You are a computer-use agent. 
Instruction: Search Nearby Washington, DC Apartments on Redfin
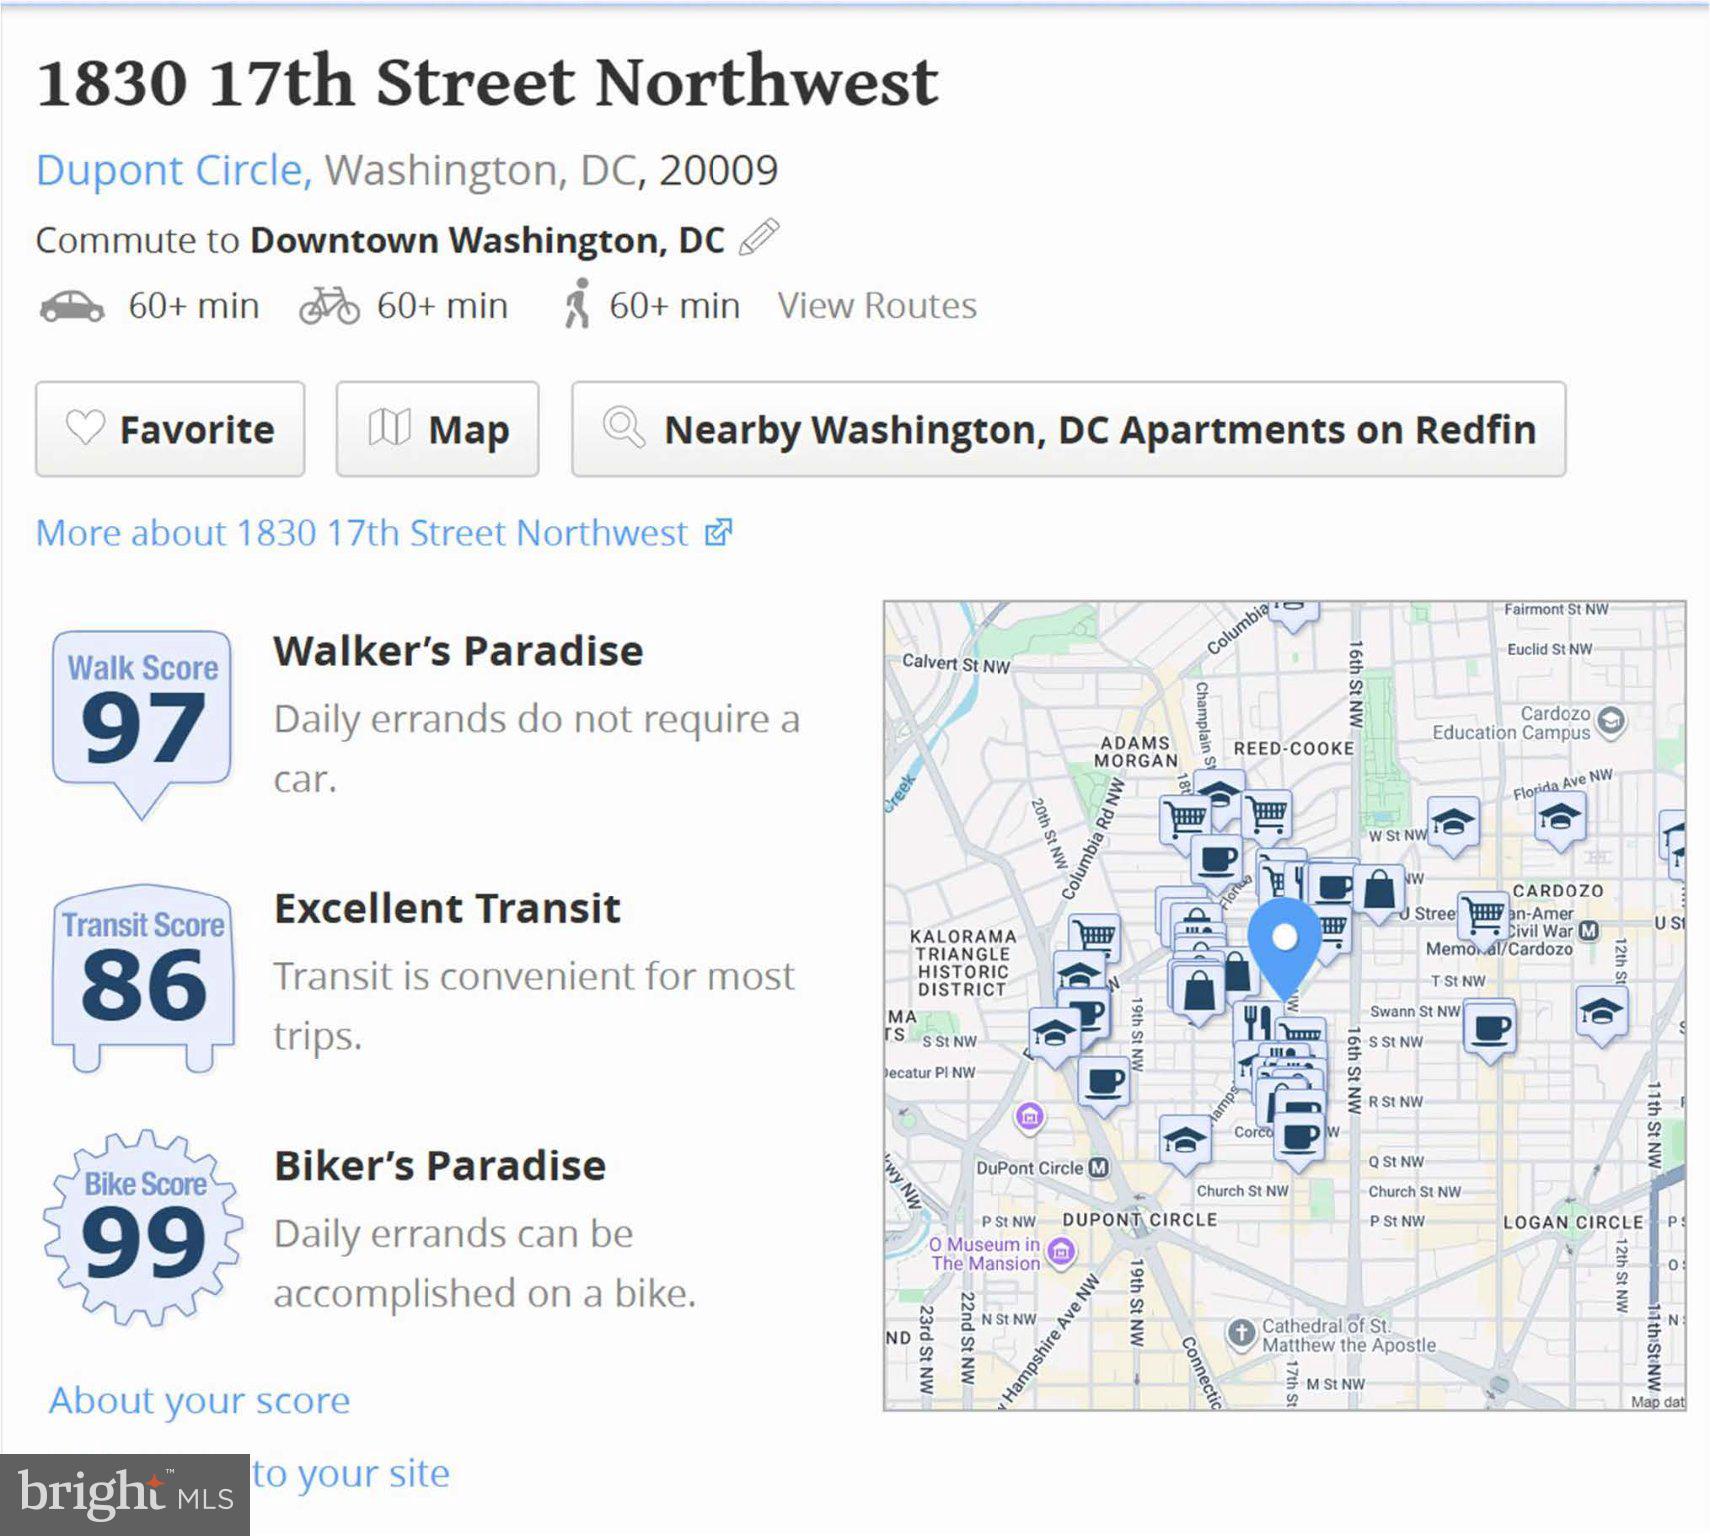[x=1068, y=429]
